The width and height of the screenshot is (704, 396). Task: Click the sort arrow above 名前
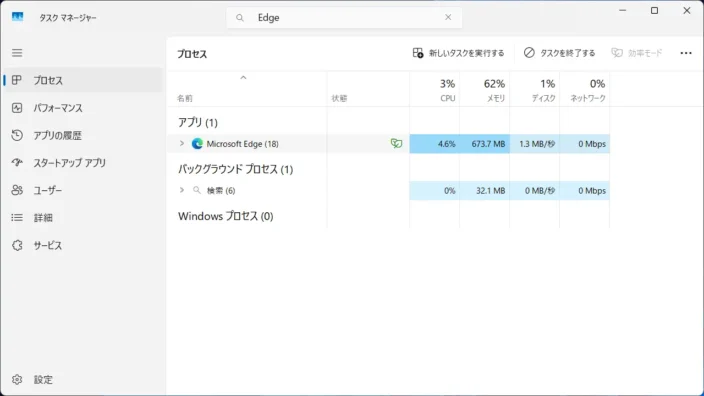243,78
